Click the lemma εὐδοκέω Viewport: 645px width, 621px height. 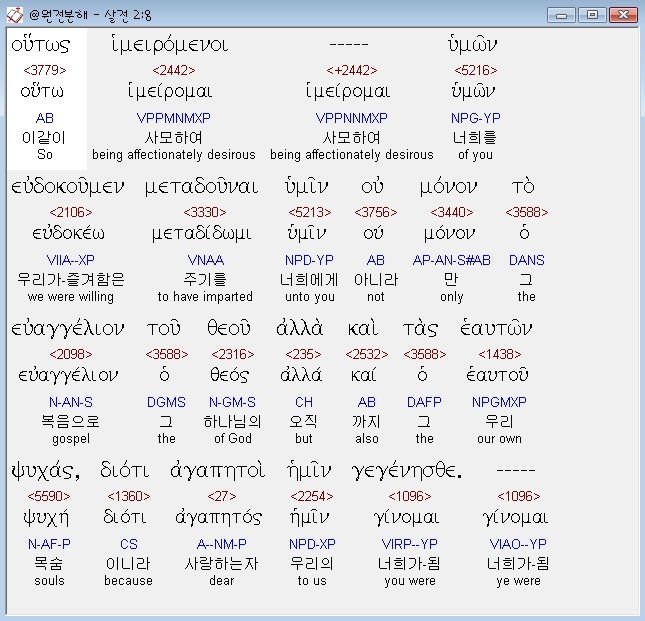pos(68,234)
